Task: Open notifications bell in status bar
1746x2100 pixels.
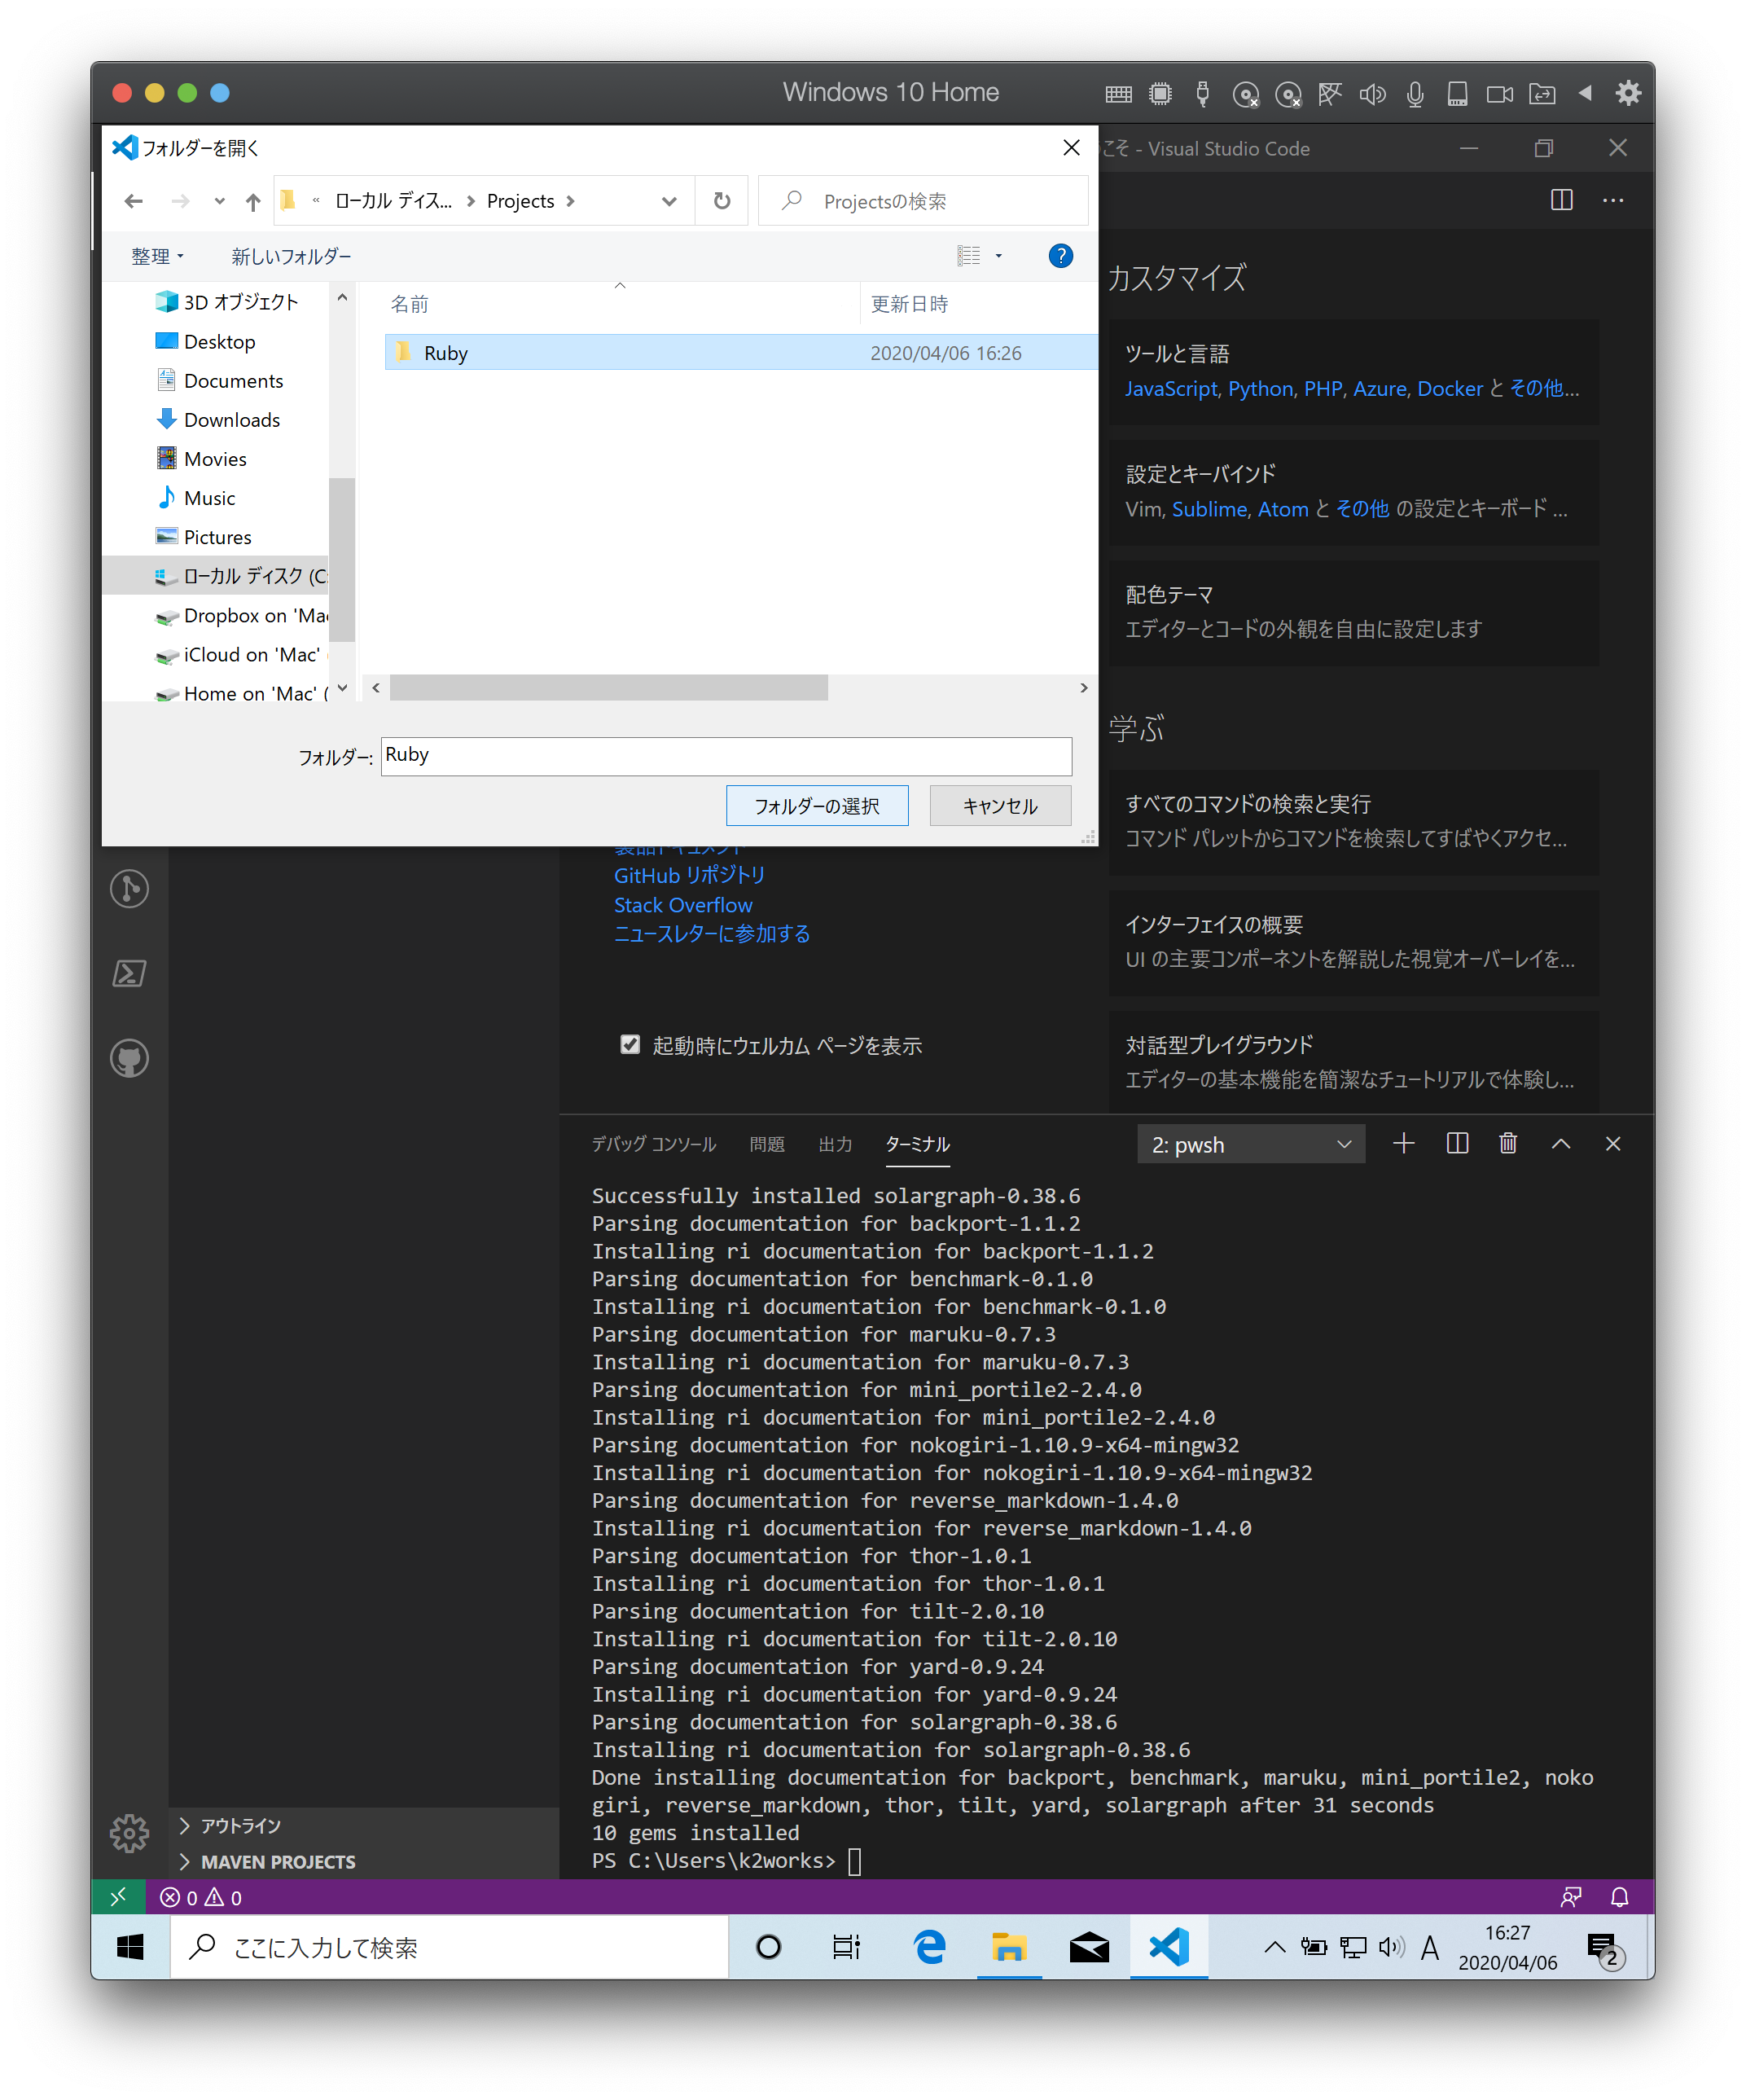Action: click(1619, 1897)
